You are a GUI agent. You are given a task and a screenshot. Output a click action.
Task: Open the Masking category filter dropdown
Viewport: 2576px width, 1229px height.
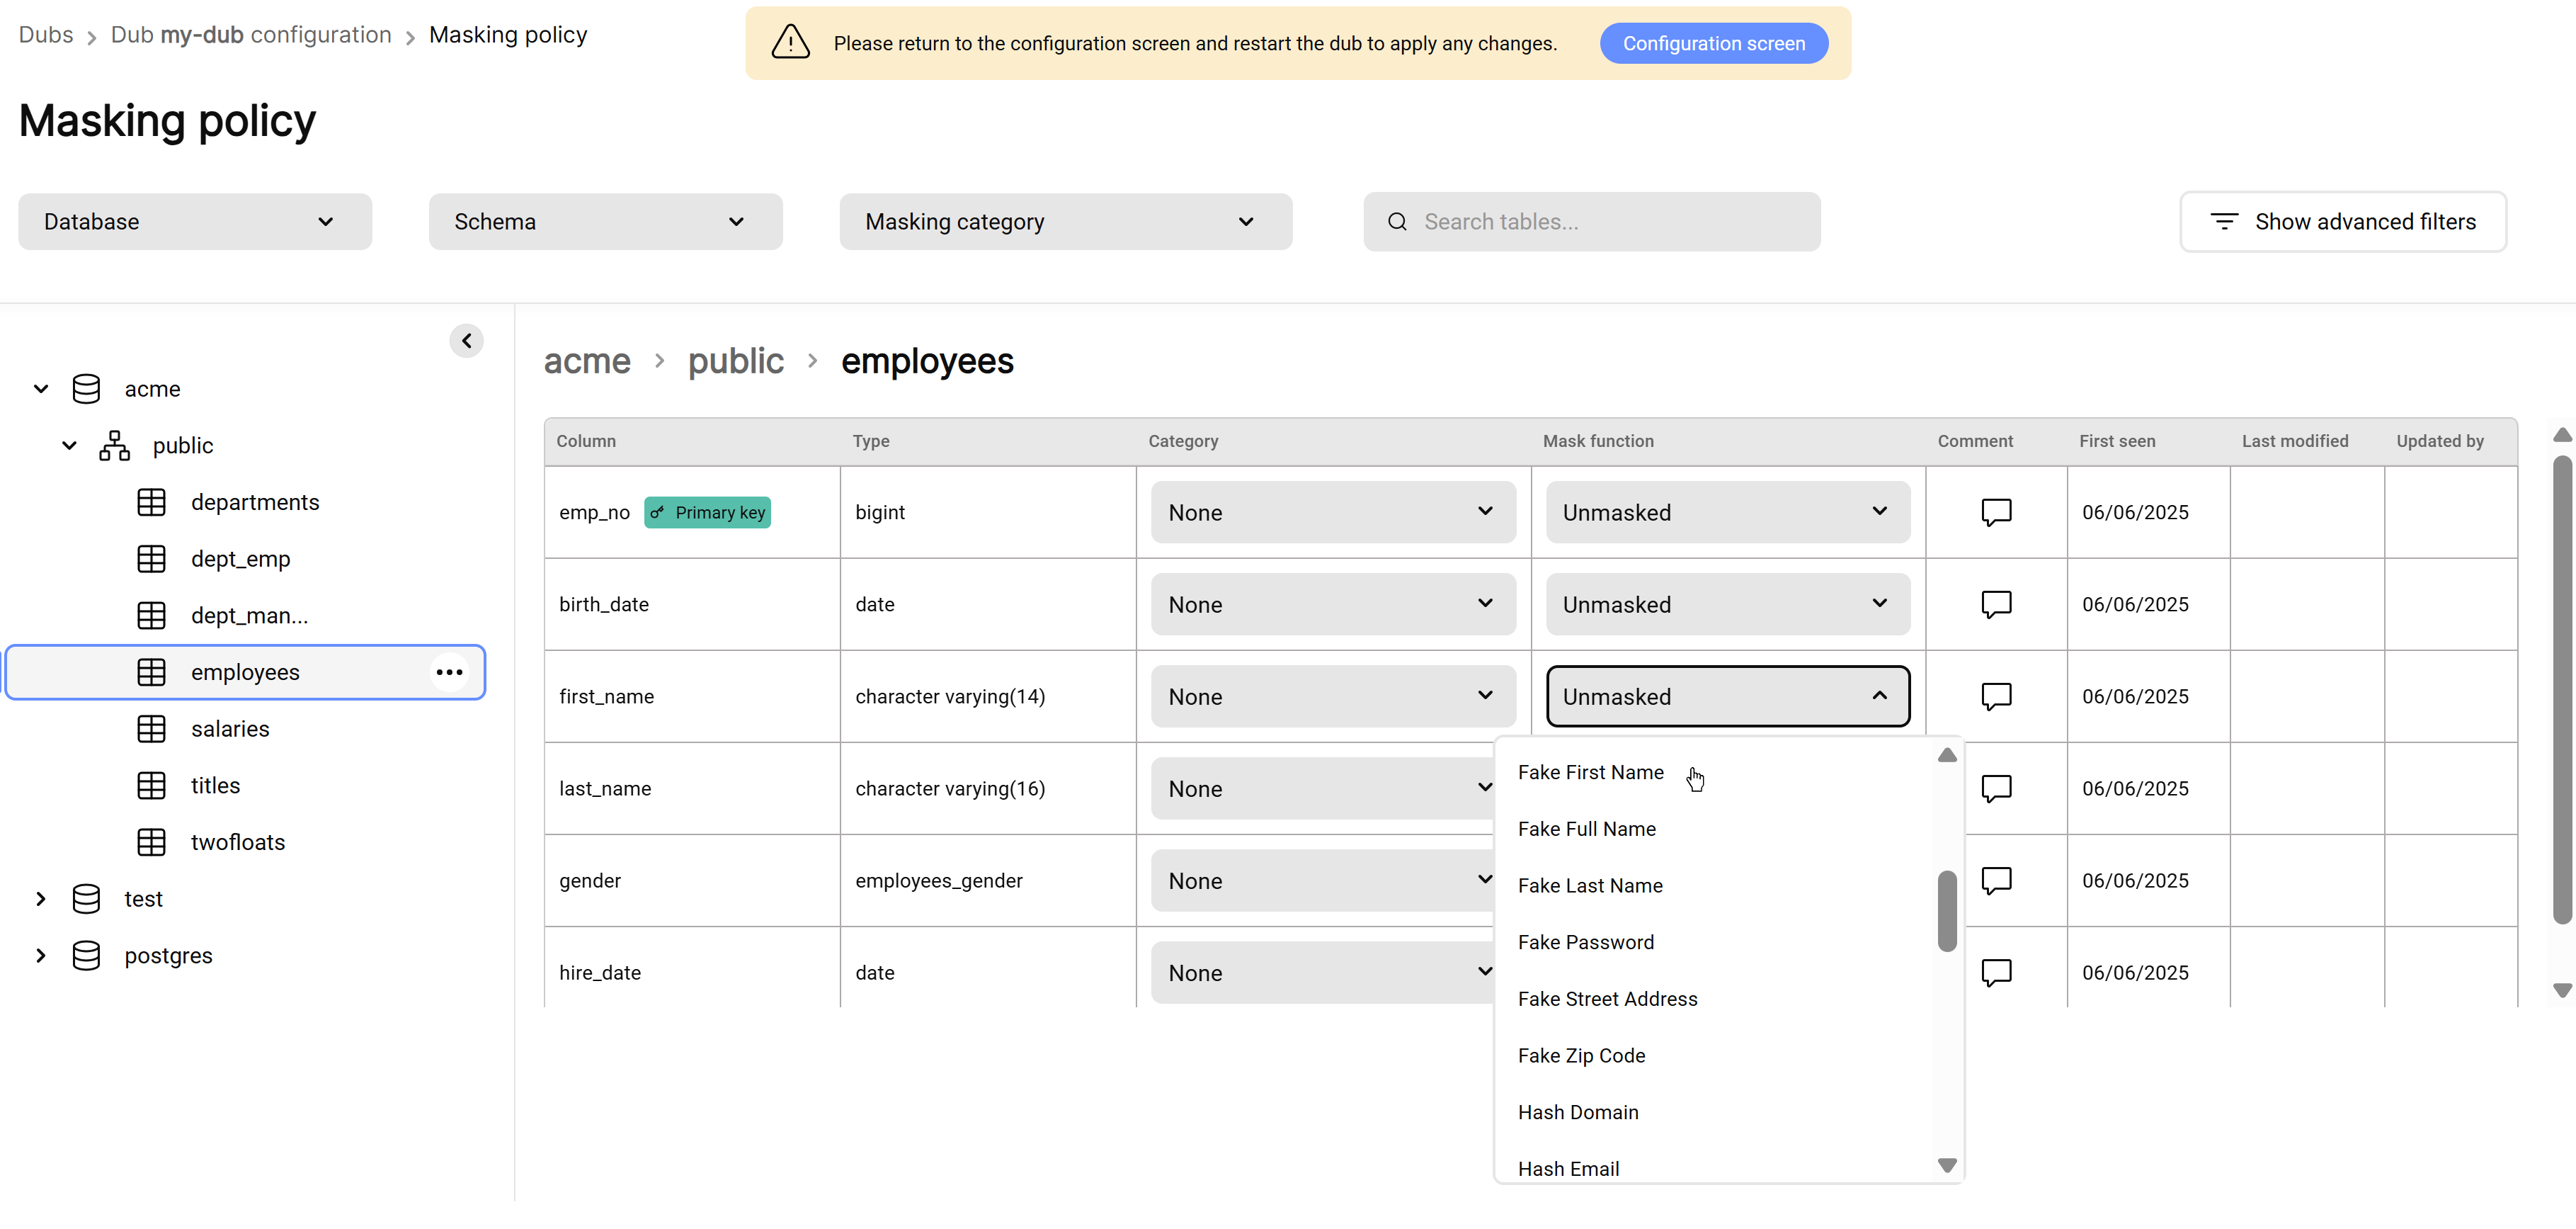point(1065,222)
